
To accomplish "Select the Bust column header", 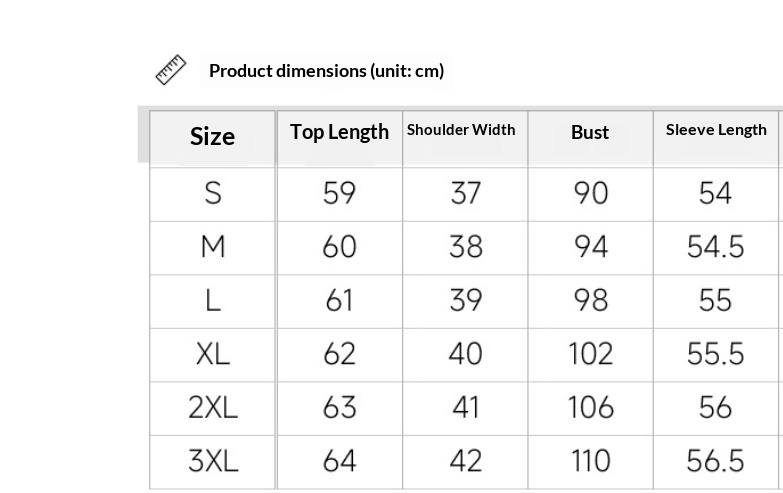I will click(x=590, y=133).
